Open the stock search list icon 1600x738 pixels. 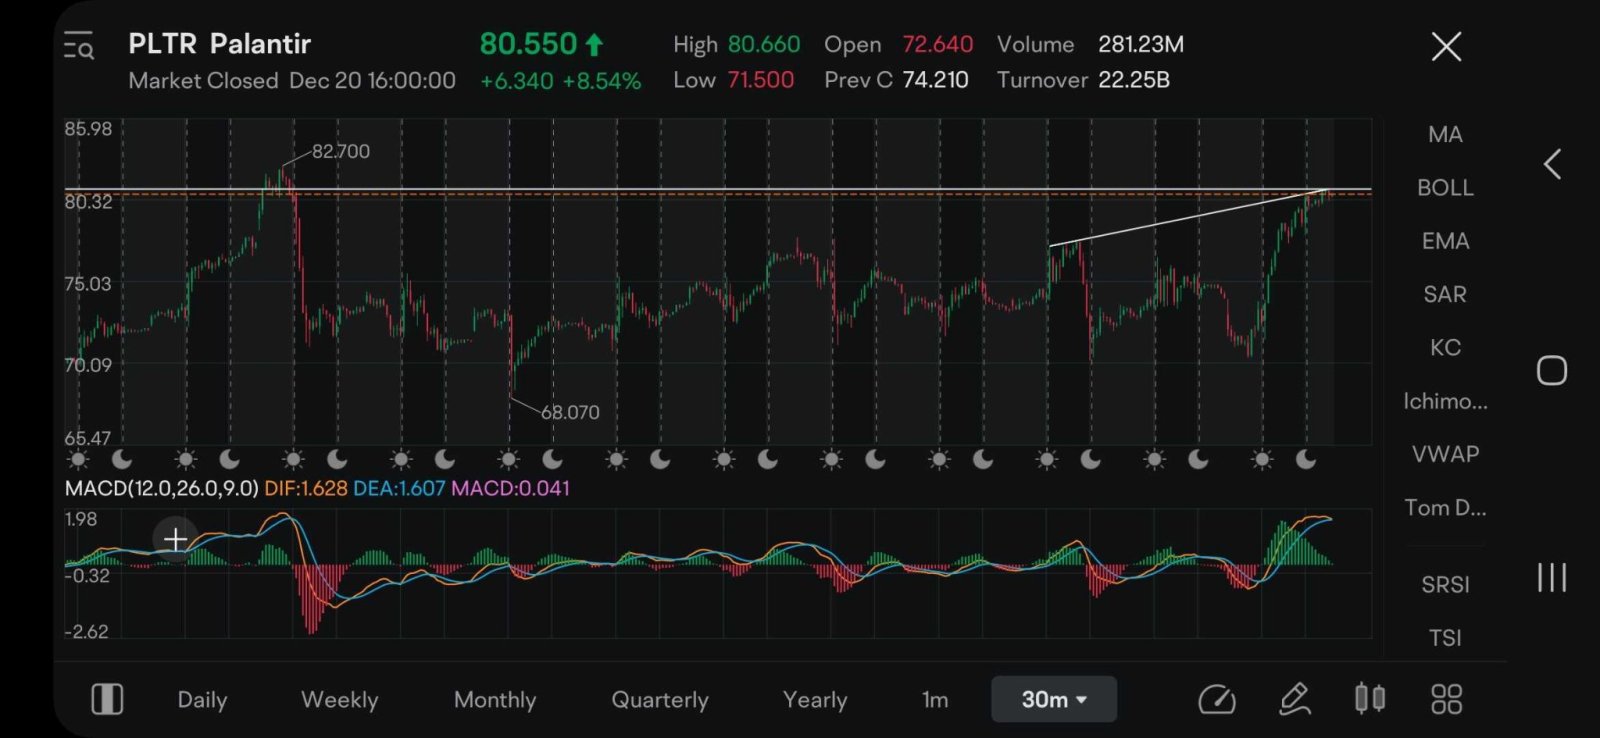pyautogui.click(x=78, y=46)
